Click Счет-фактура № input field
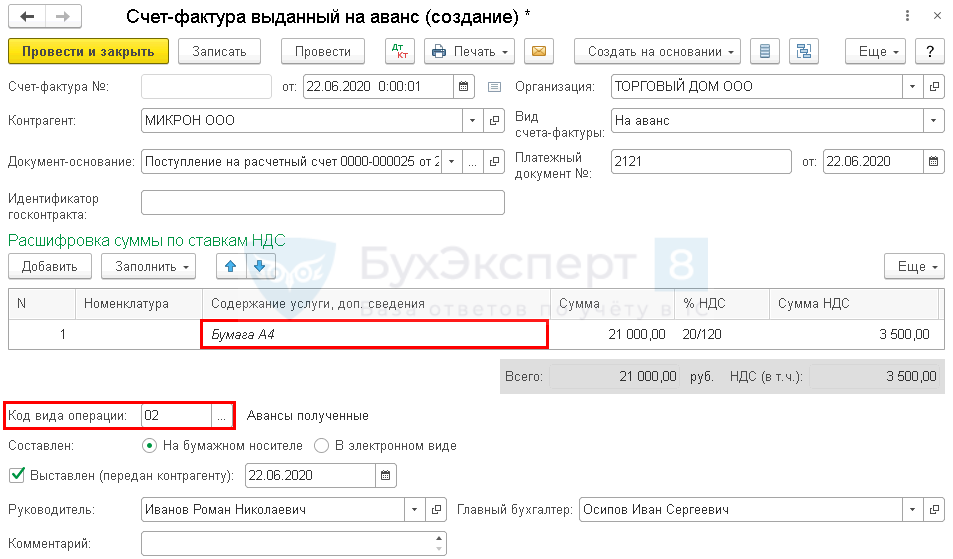The width and height of the screenshot is (953, 559). [x=206, y=87]
